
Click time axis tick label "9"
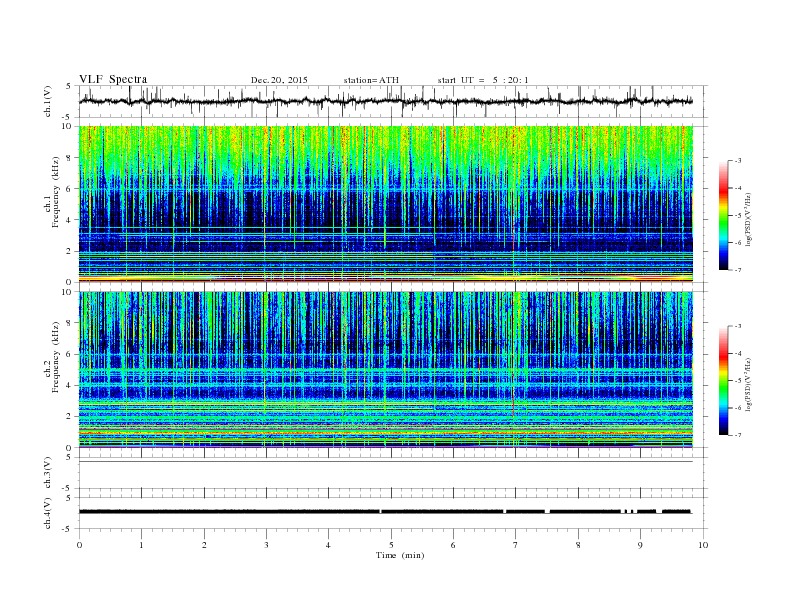coord(640,545)
